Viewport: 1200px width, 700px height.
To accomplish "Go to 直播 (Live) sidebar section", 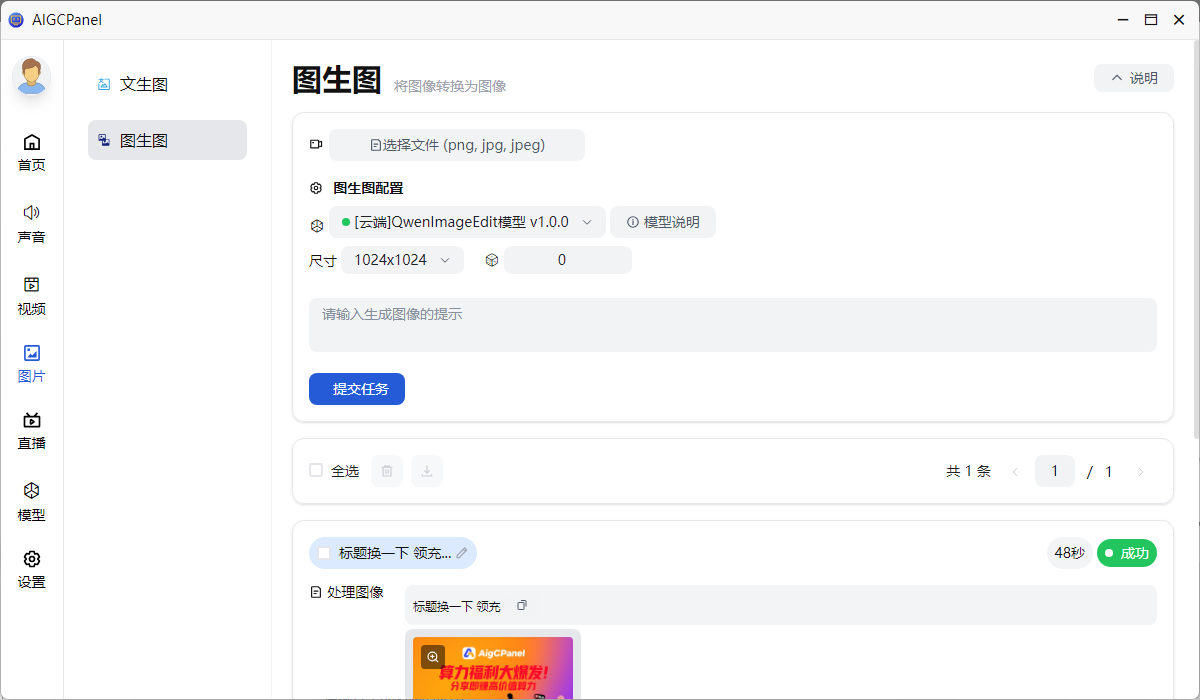I will (x=32, y=430).
